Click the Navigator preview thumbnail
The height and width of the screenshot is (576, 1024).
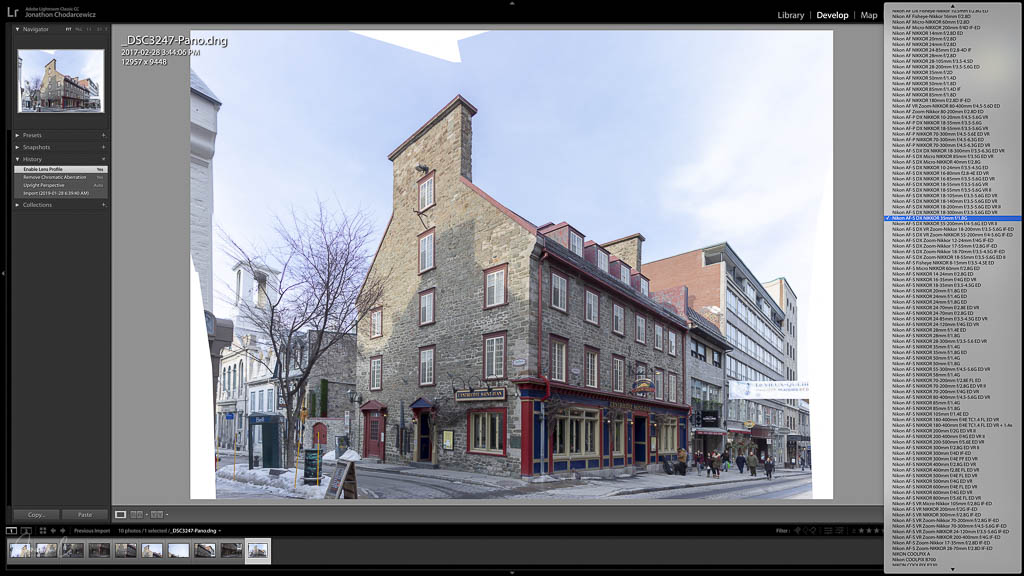(x=60, y=81)
